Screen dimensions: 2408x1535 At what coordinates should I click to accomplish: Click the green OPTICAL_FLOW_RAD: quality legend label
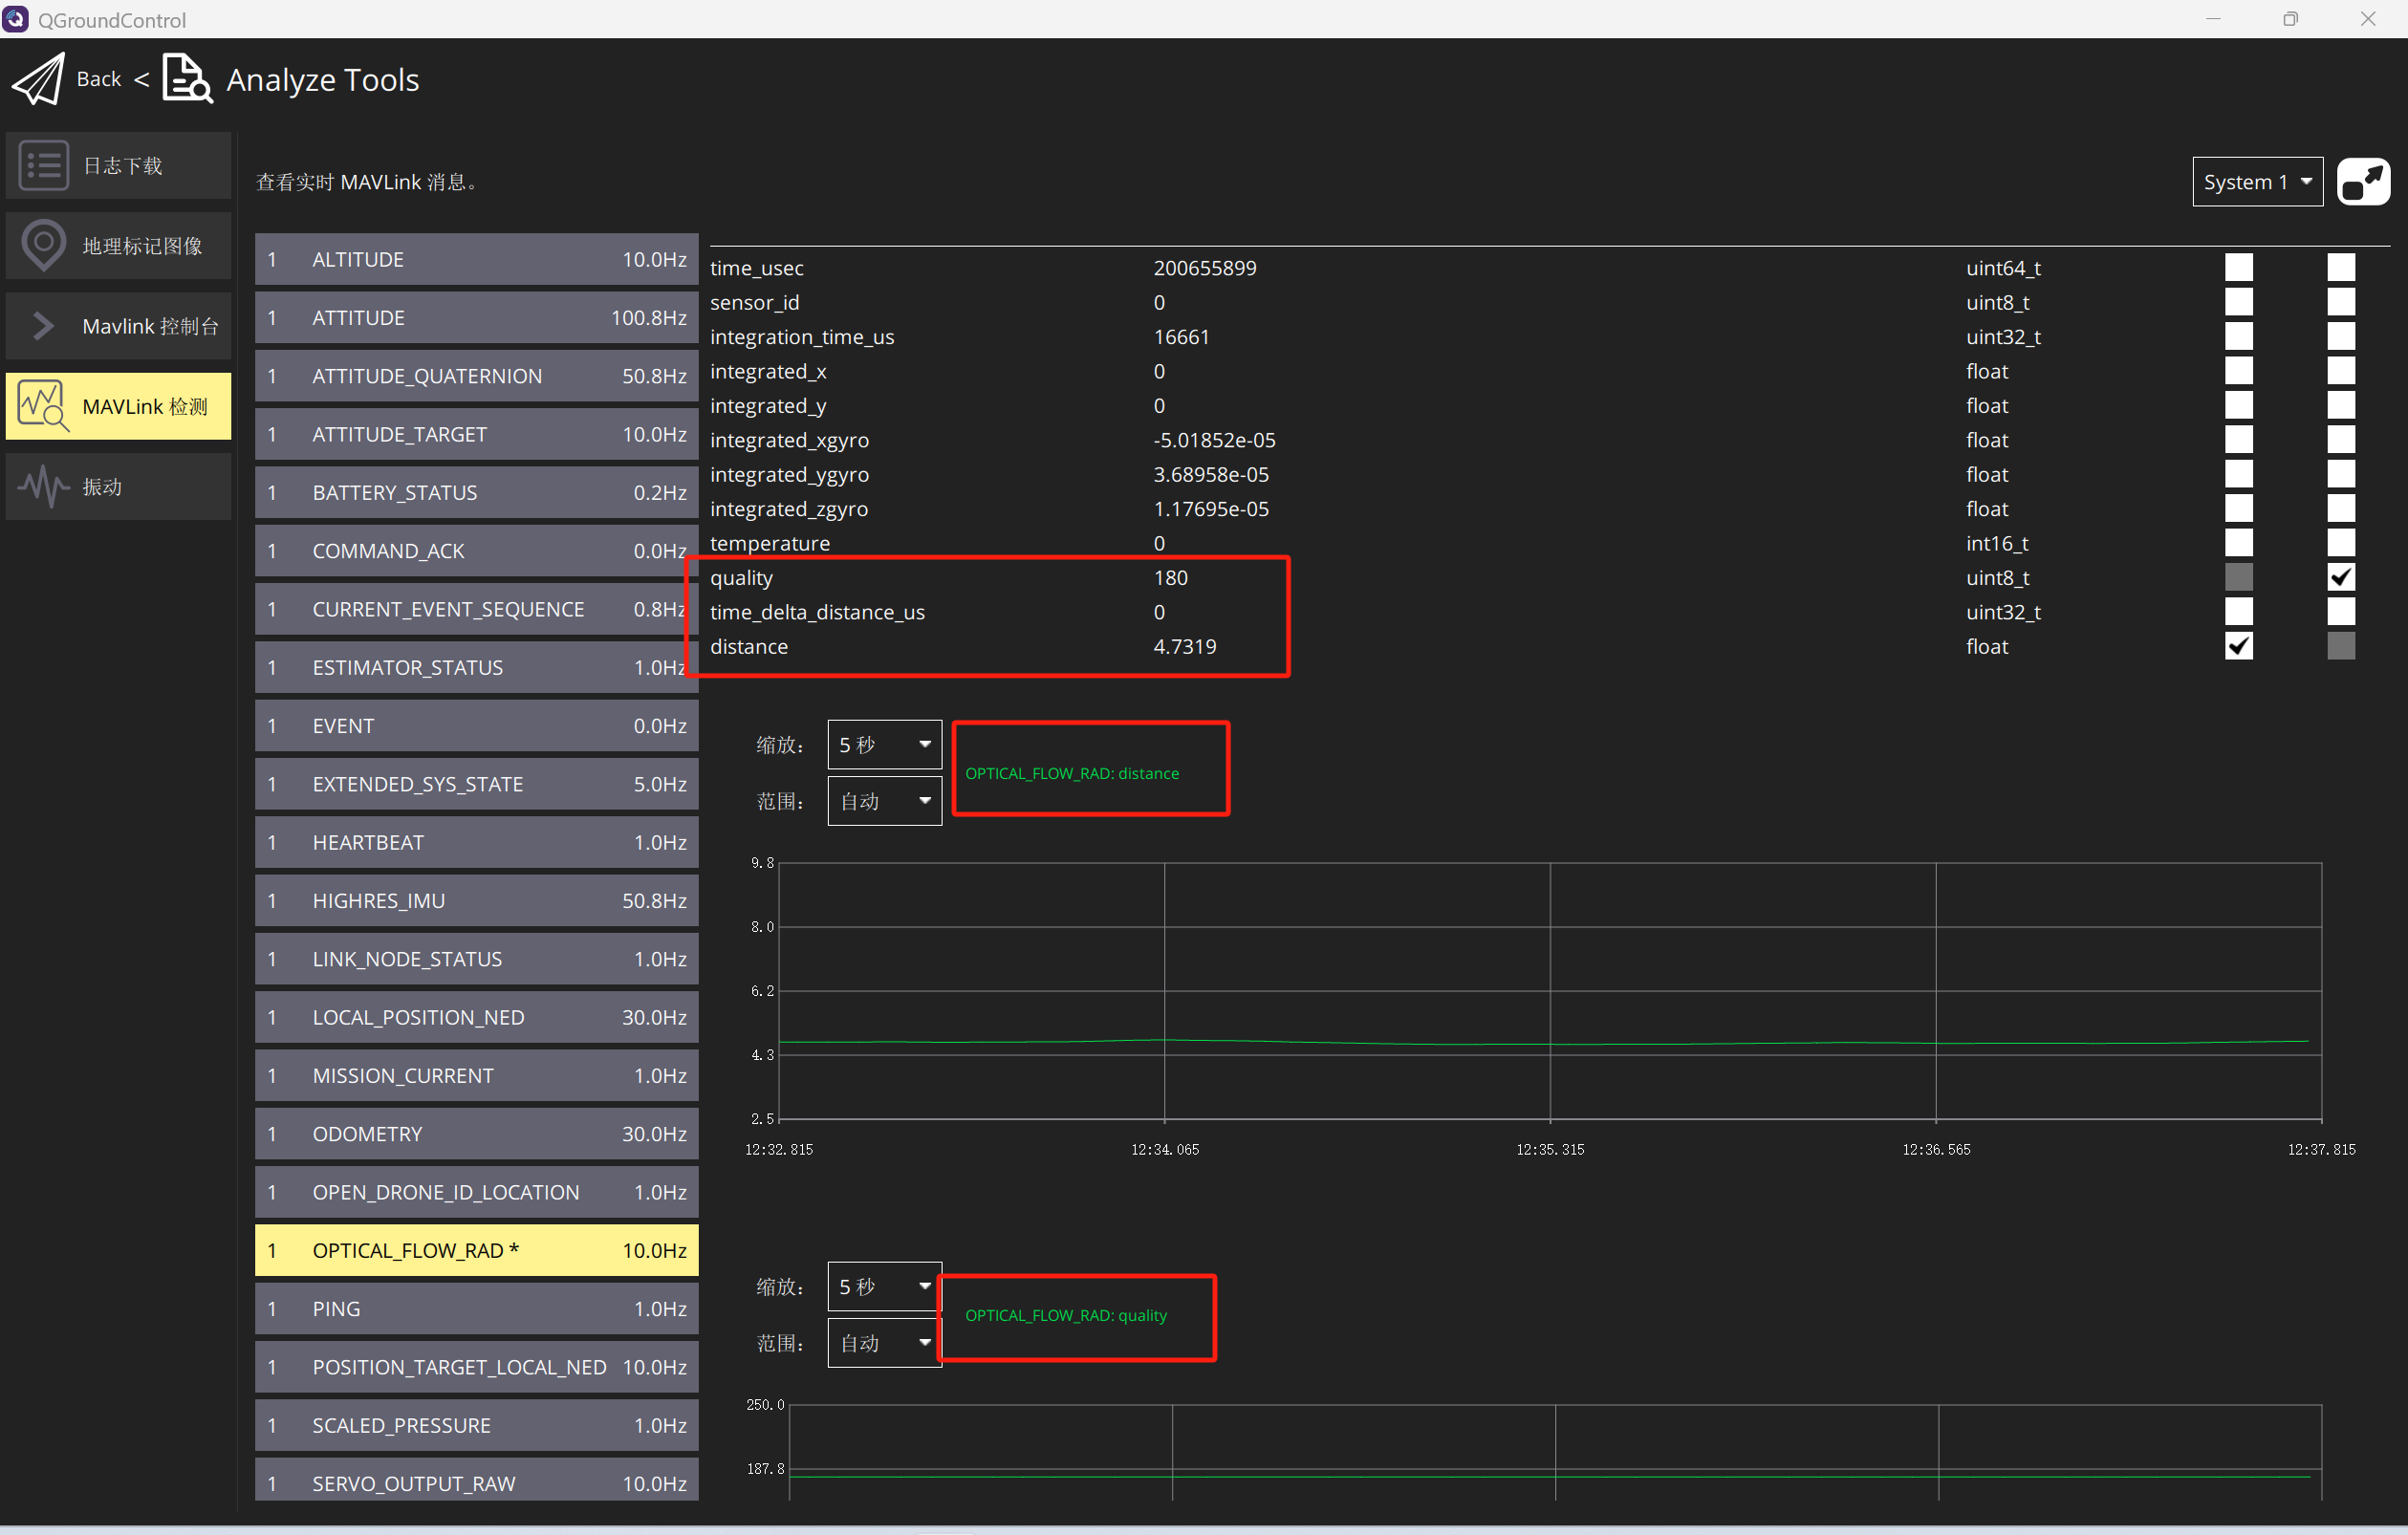click(x=1065, y=1315)
